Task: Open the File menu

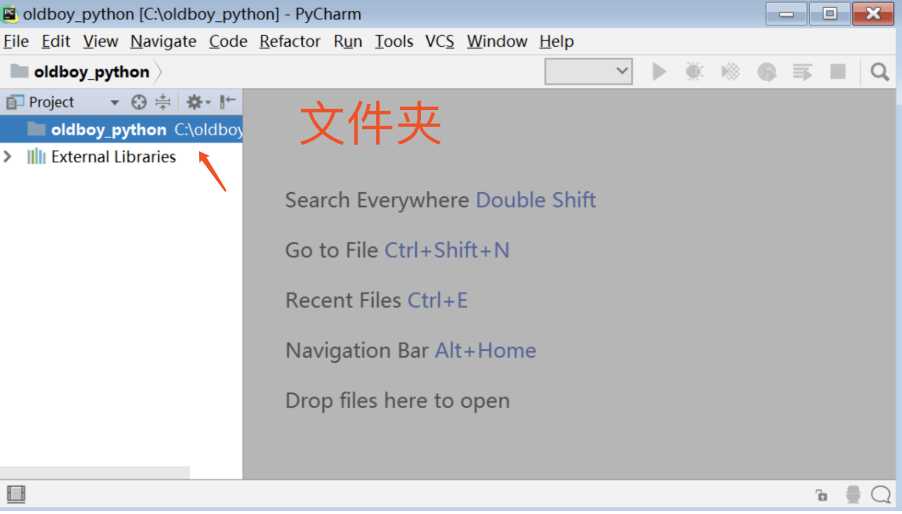Action: click(16, 41)
